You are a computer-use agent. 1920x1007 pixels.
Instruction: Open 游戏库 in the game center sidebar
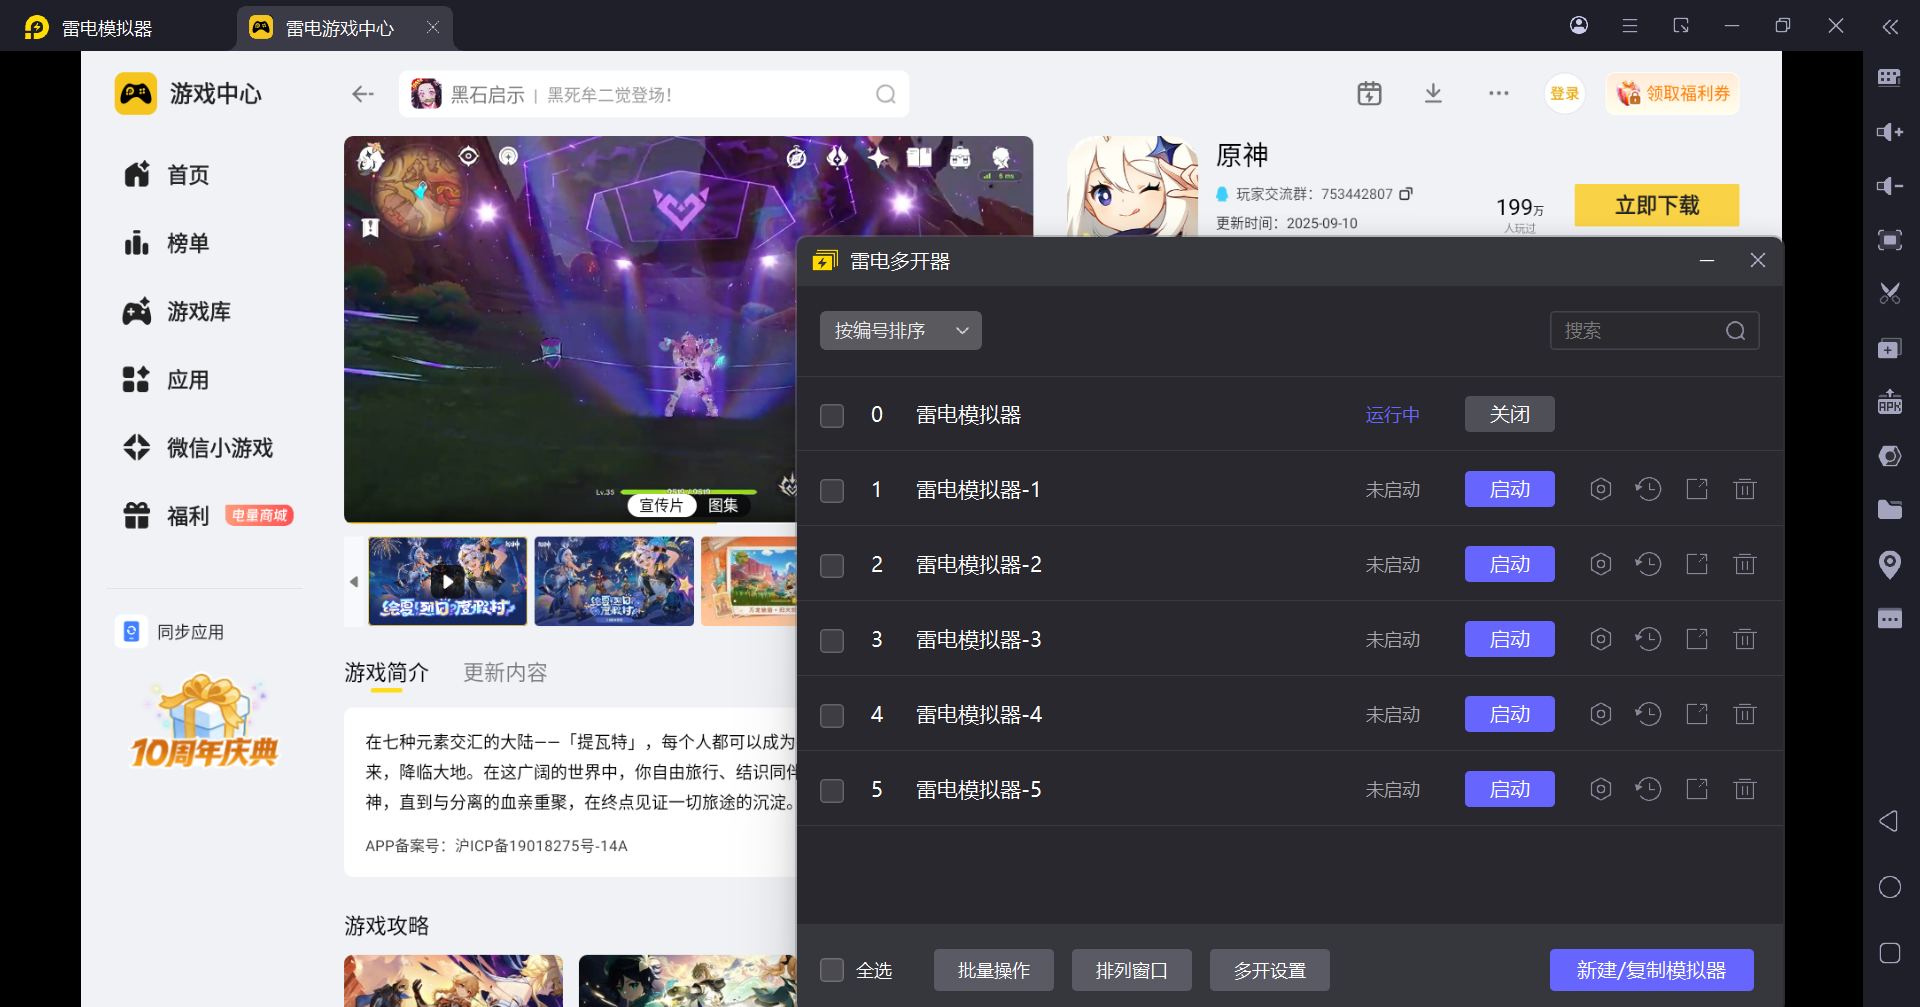point(177,311)
